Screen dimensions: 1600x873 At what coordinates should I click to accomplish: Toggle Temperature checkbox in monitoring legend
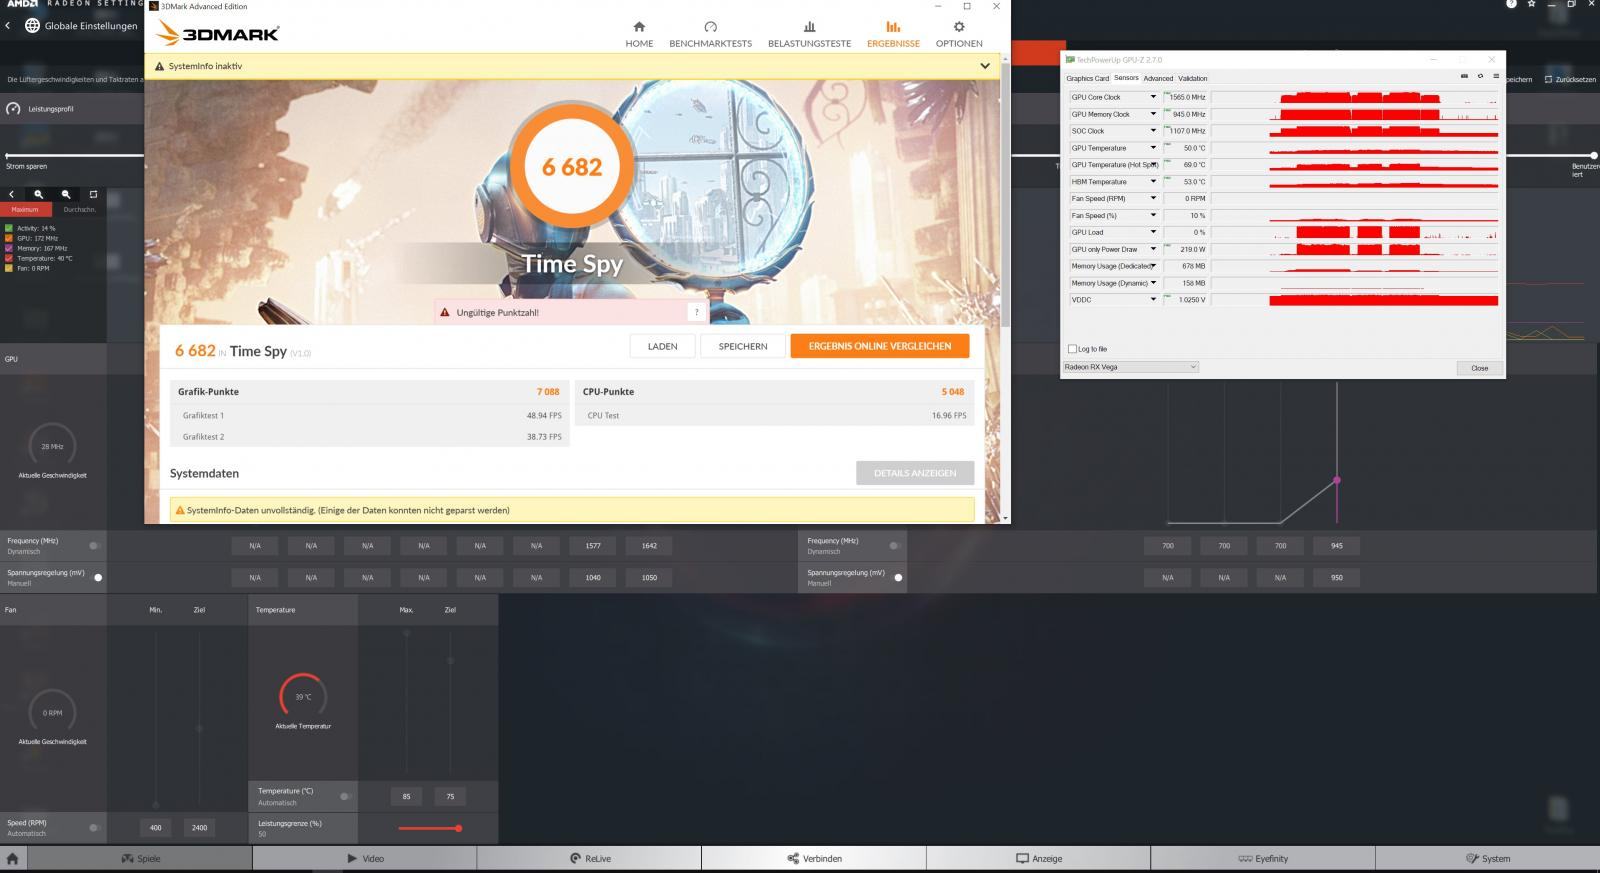pyautogui.click(x=9, y=258)
